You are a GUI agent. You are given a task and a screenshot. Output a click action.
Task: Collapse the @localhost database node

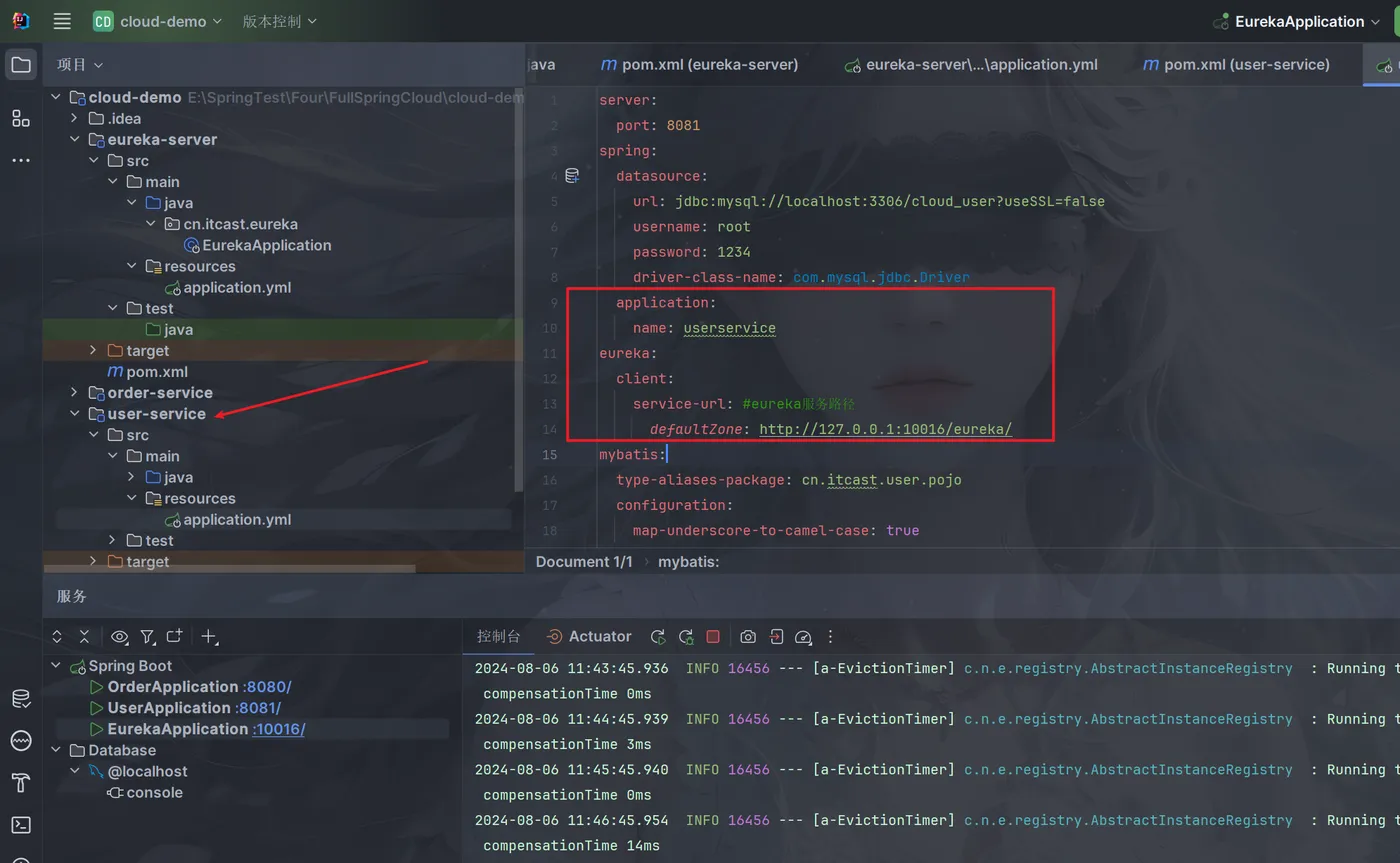[75, 771]
